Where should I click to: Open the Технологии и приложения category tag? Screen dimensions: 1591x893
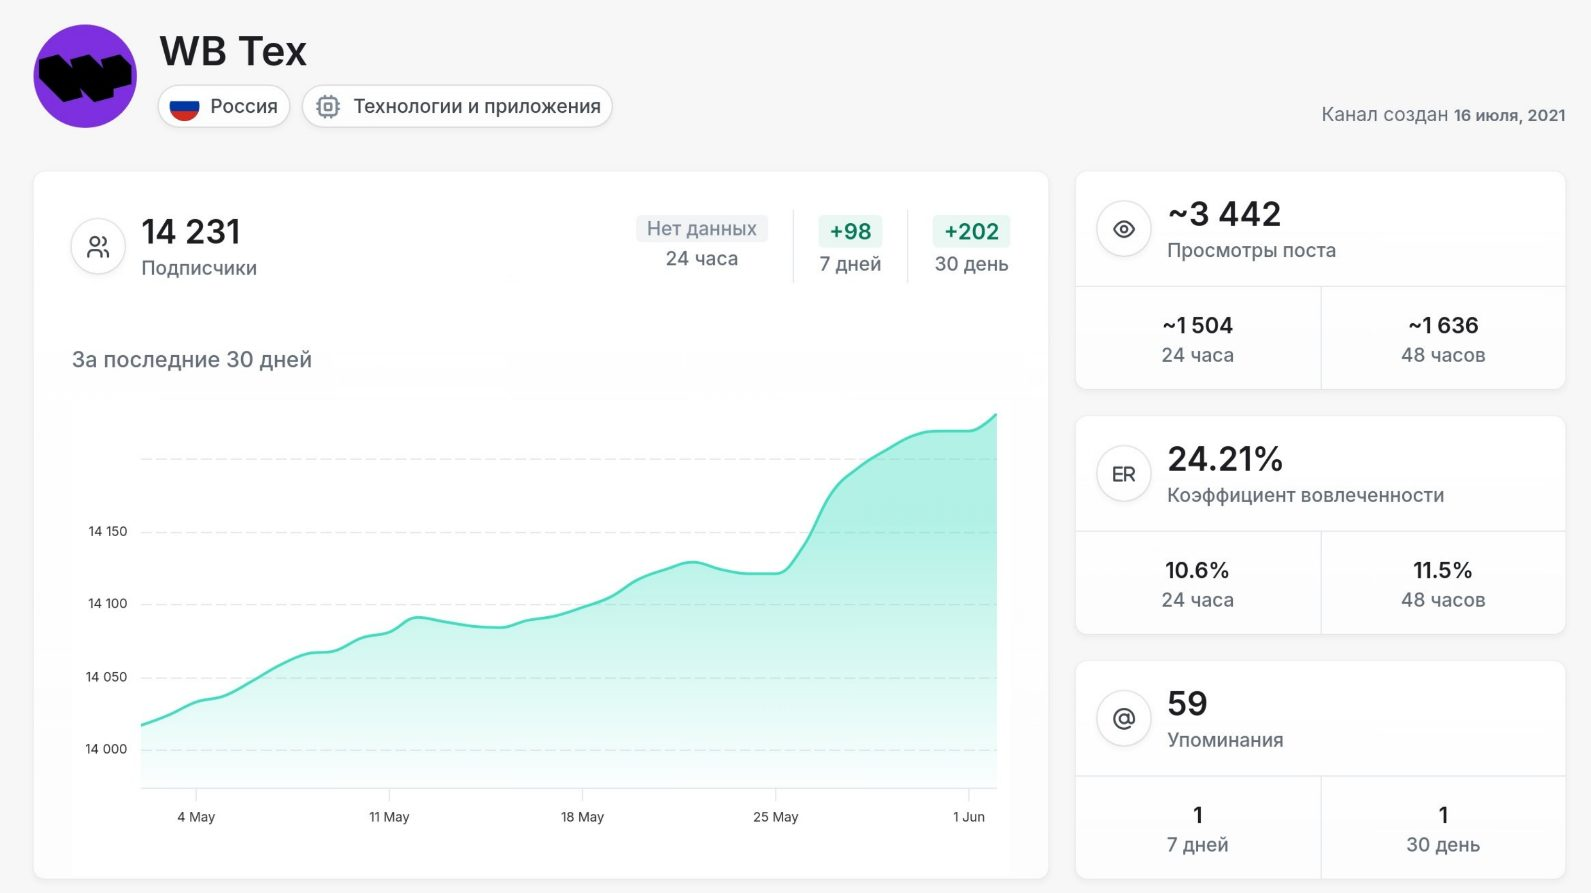[457, 107]
